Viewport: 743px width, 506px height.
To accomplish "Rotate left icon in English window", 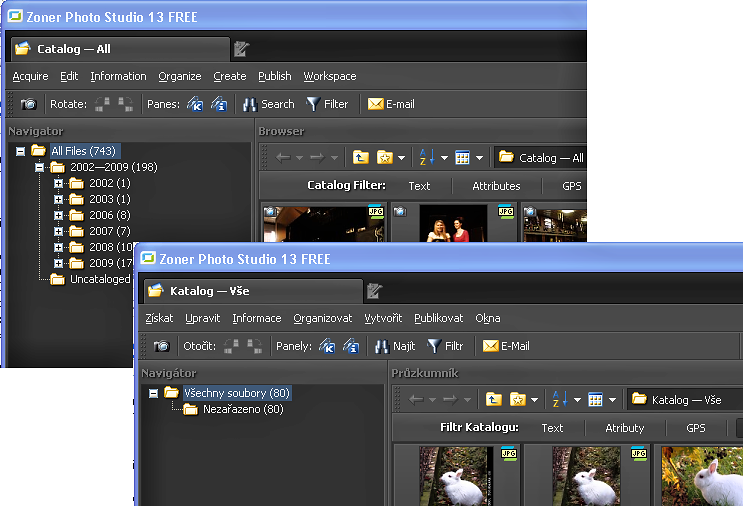I will (x=102, y=104).
